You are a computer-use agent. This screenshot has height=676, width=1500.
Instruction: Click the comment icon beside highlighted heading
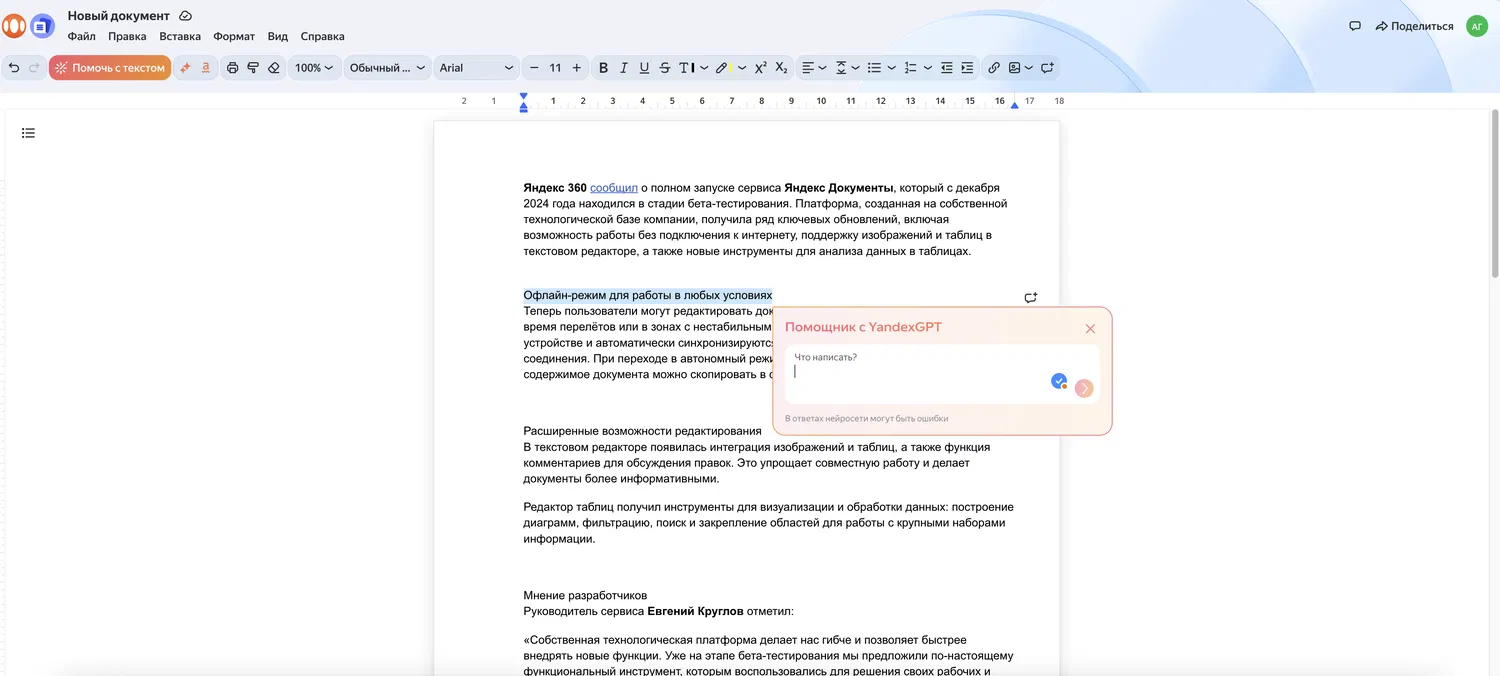tap(1031, 297)
